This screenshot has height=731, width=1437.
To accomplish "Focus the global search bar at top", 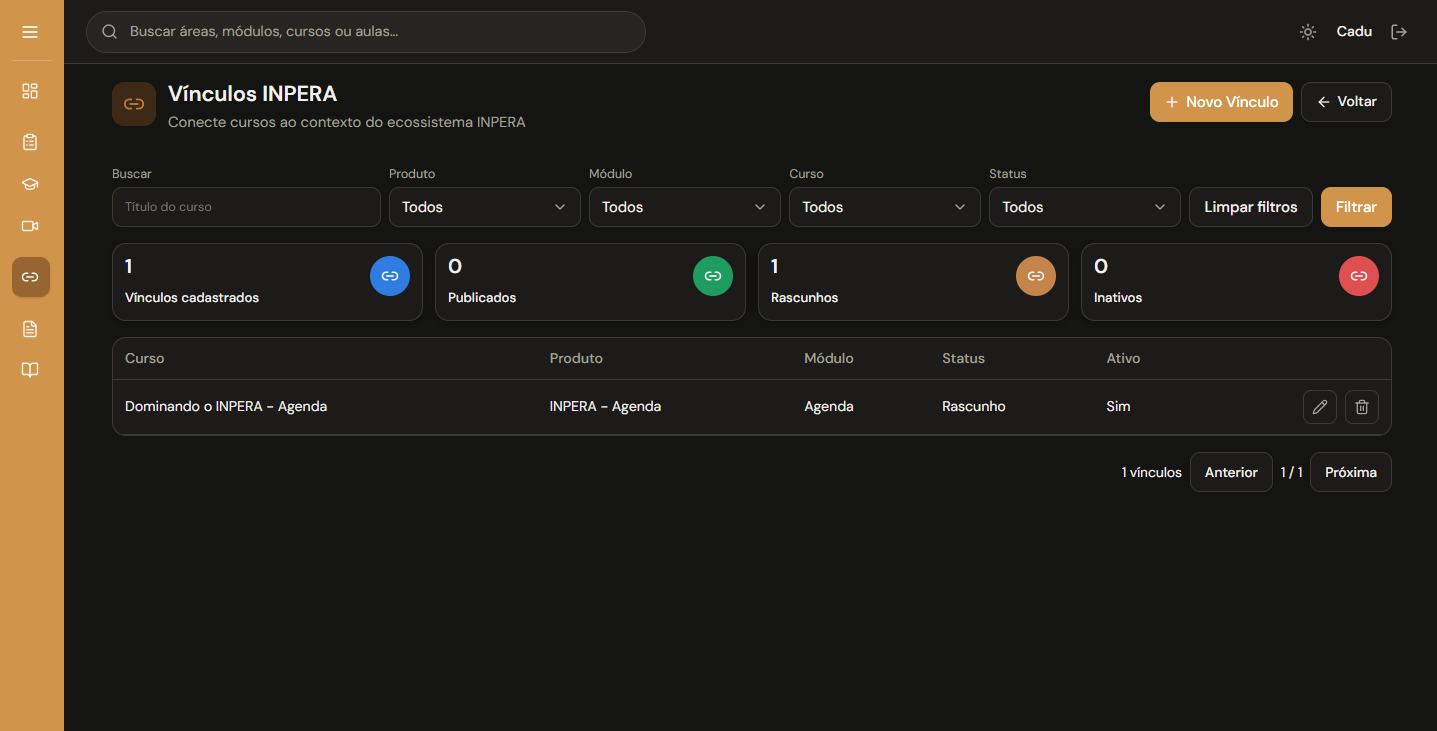I will tap(366, 32).
